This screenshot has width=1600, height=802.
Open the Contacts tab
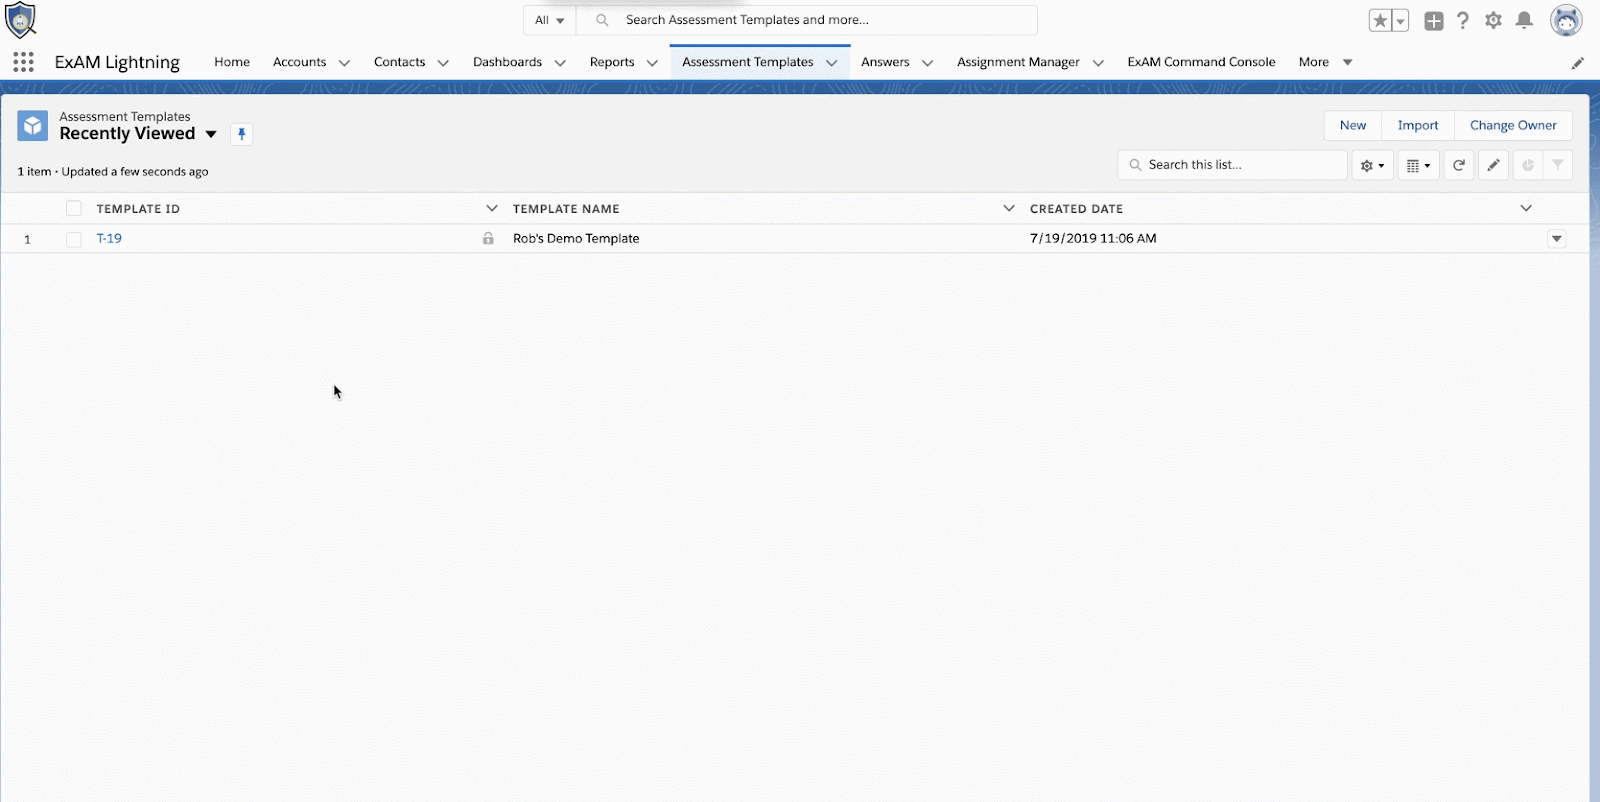pyautogui.click(x=400, y=62)
